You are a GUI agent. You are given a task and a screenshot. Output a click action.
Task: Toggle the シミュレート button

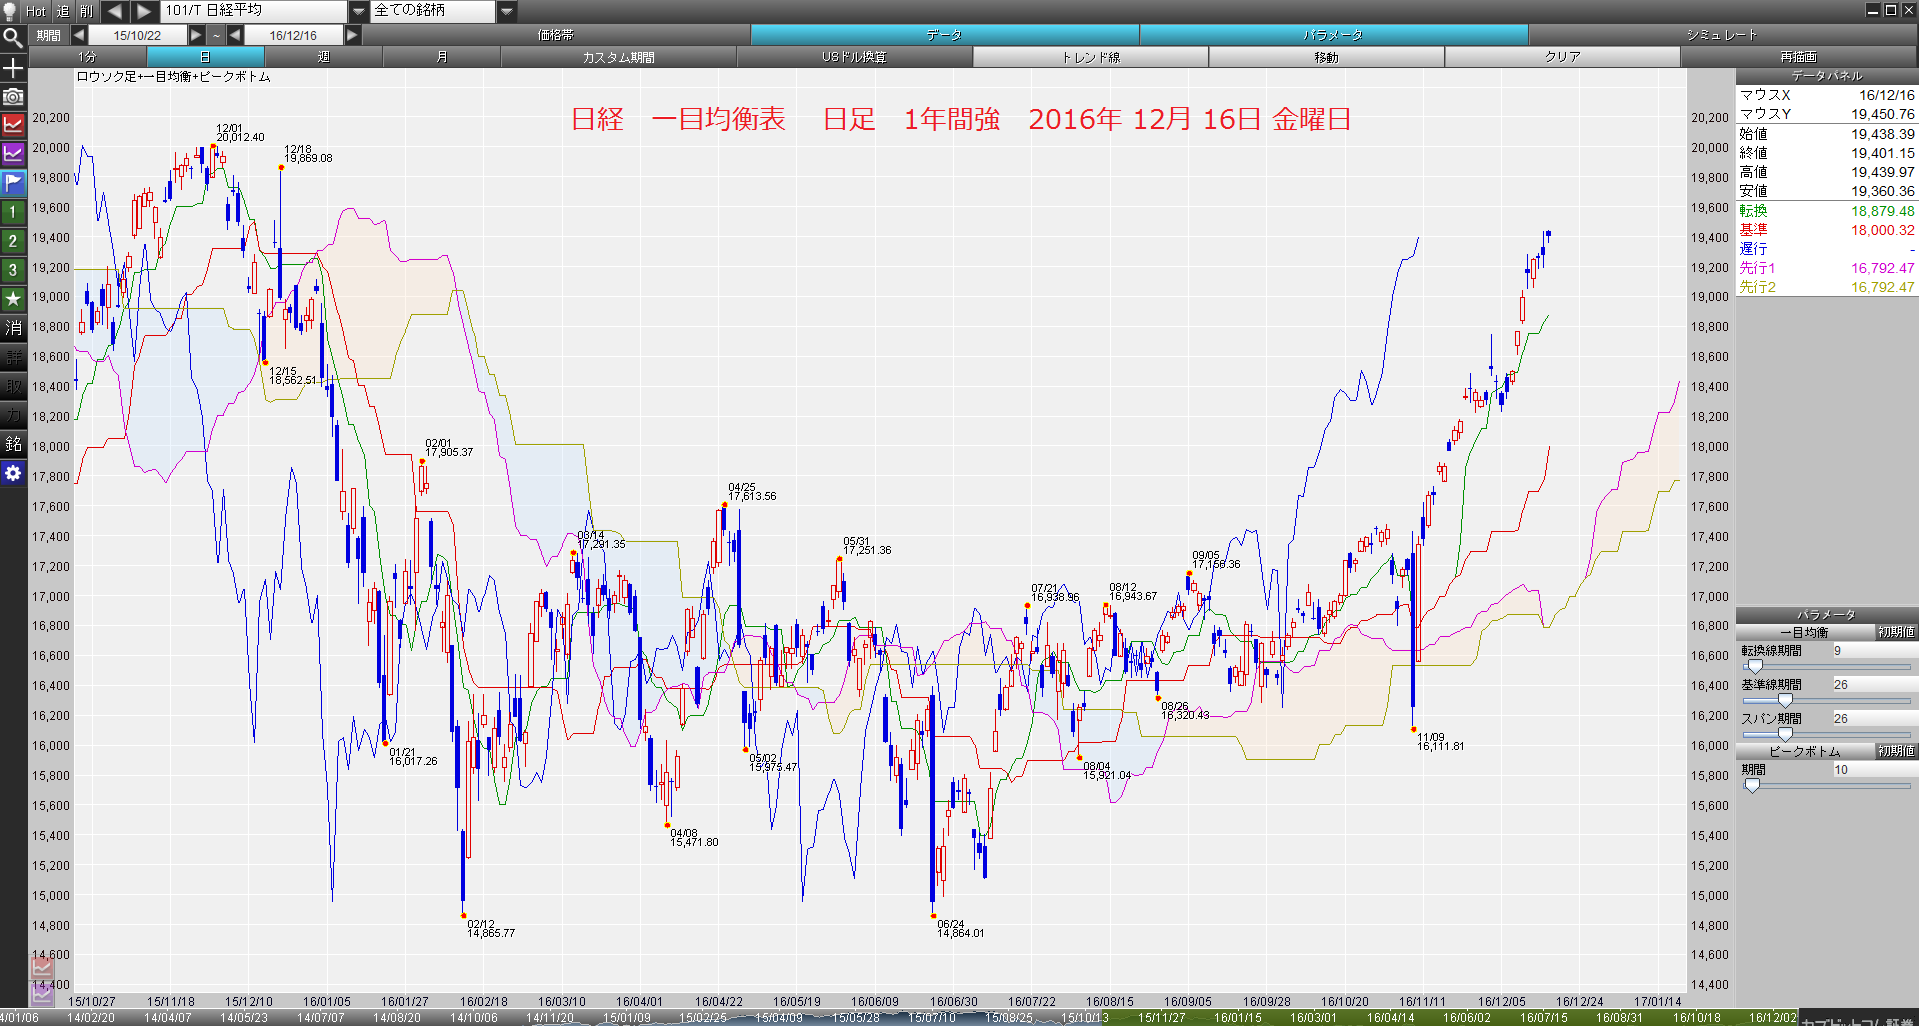pos(1722,35)
